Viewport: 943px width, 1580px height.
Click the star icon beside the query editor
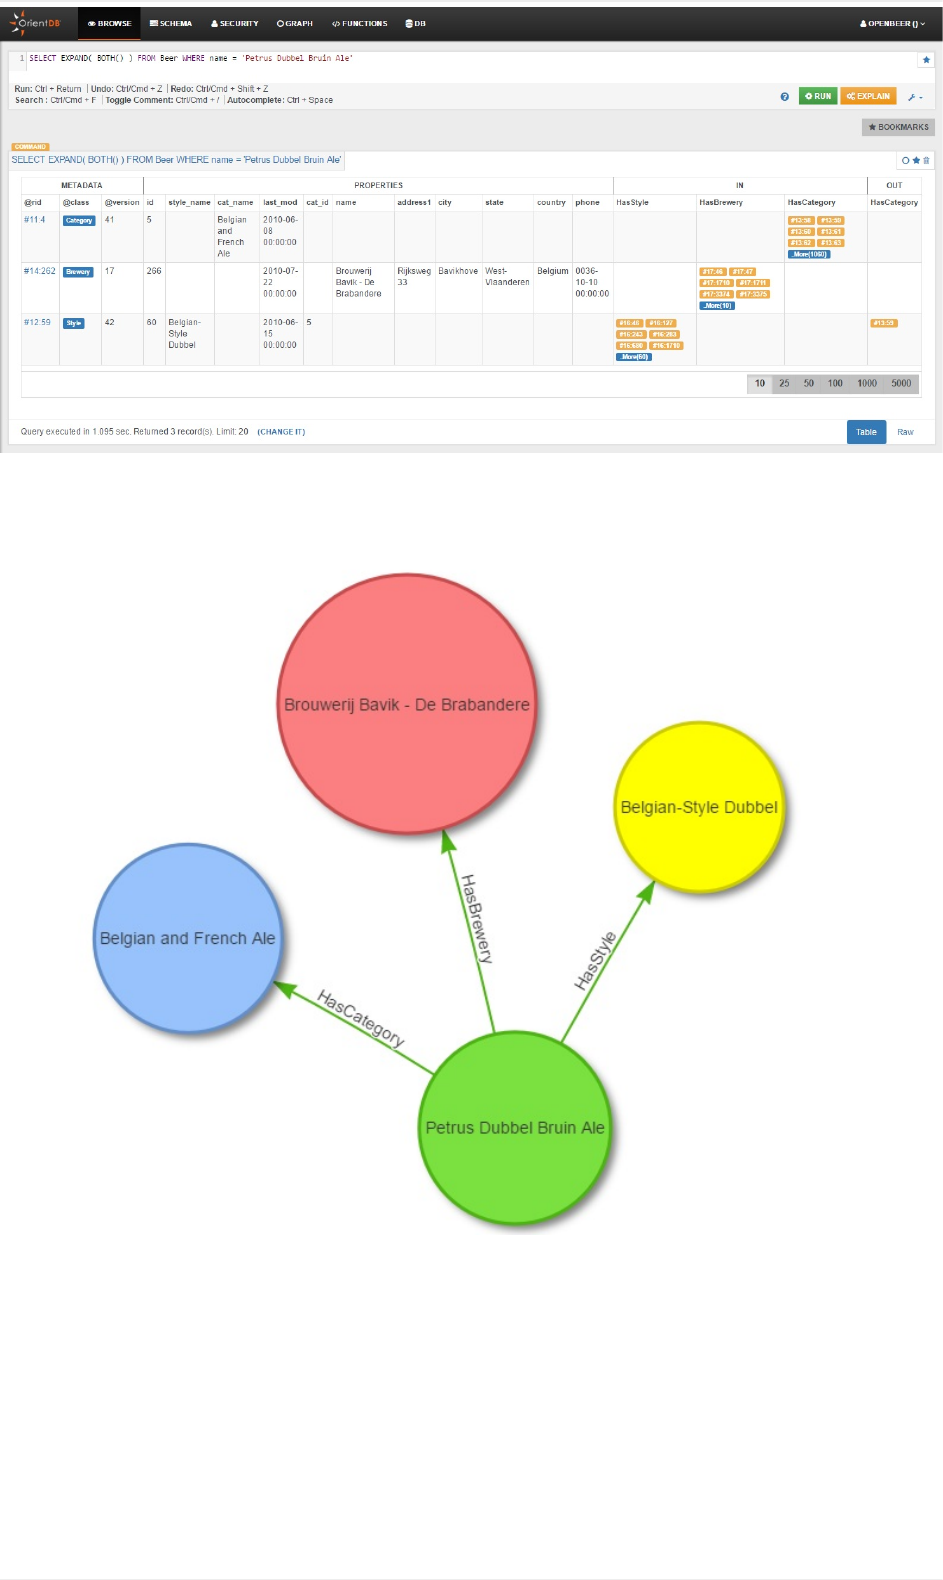point(926,60)
